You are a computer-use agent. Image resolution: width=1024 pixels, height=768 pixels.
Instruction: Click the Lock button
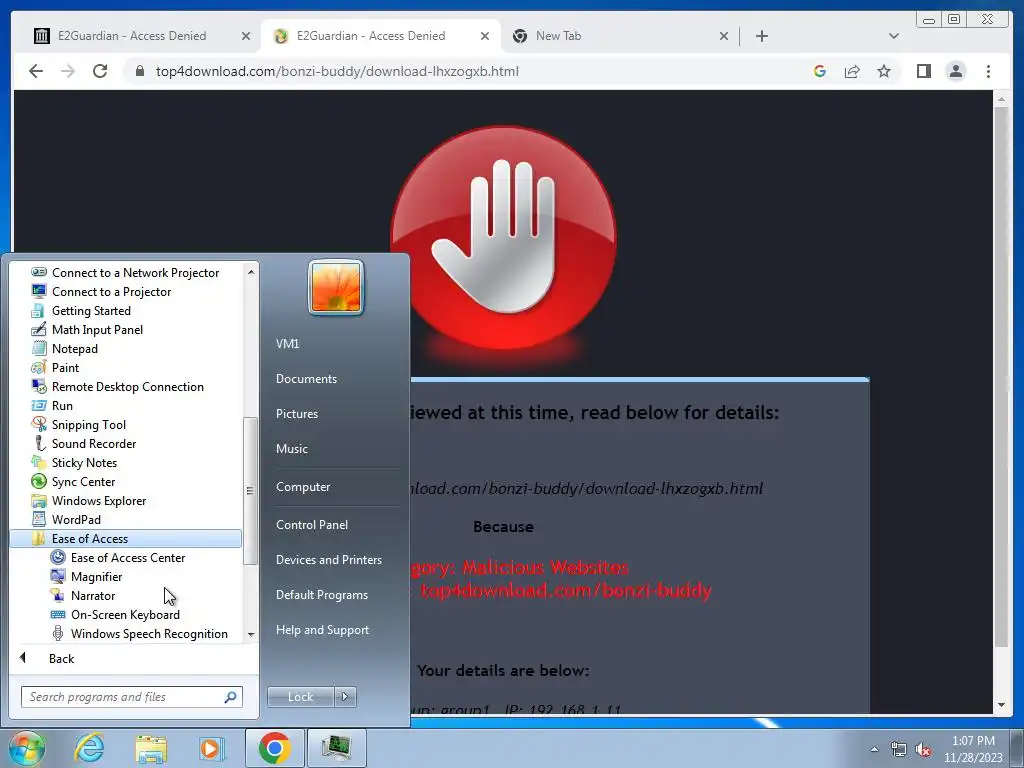(300, 697)
